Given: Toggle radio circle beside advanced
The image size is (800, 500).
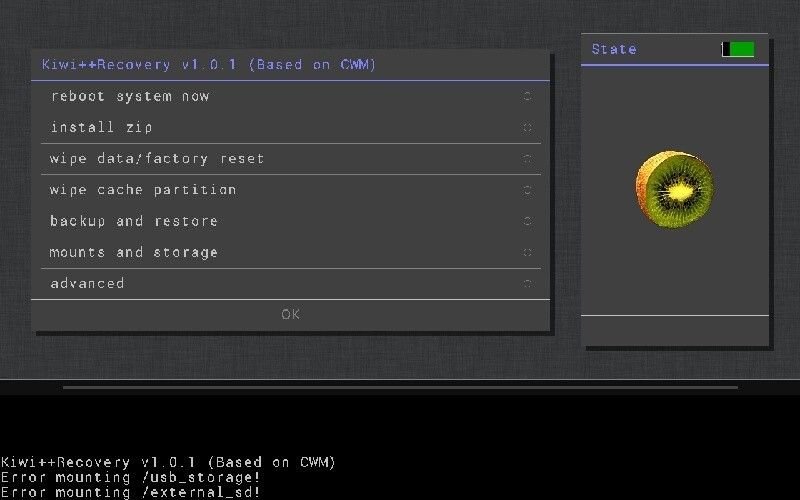Looking at the screenshot, I should tap(528, 284).
